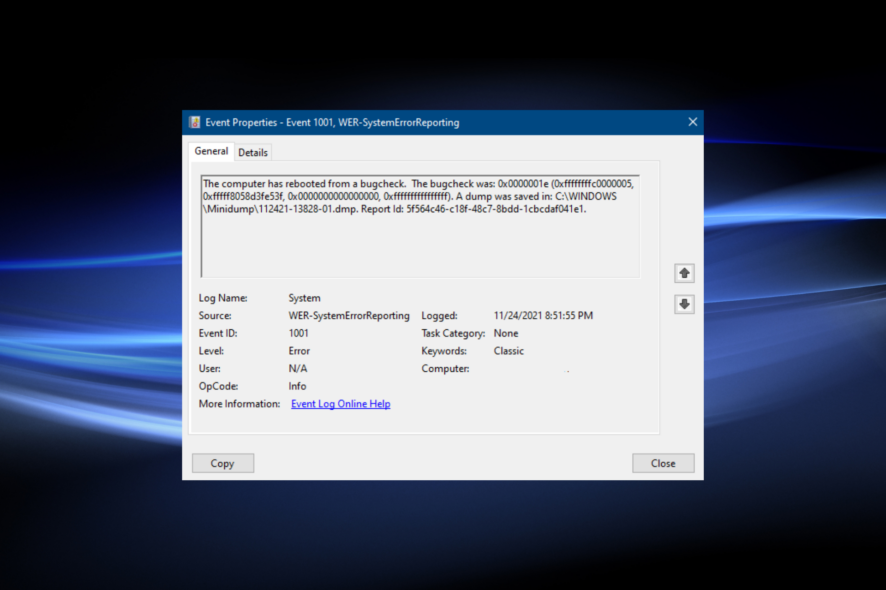The height and width of the screenshot is (590, 886).
Task: Switch to the Details tab
Action: click(x=253, y=153)
